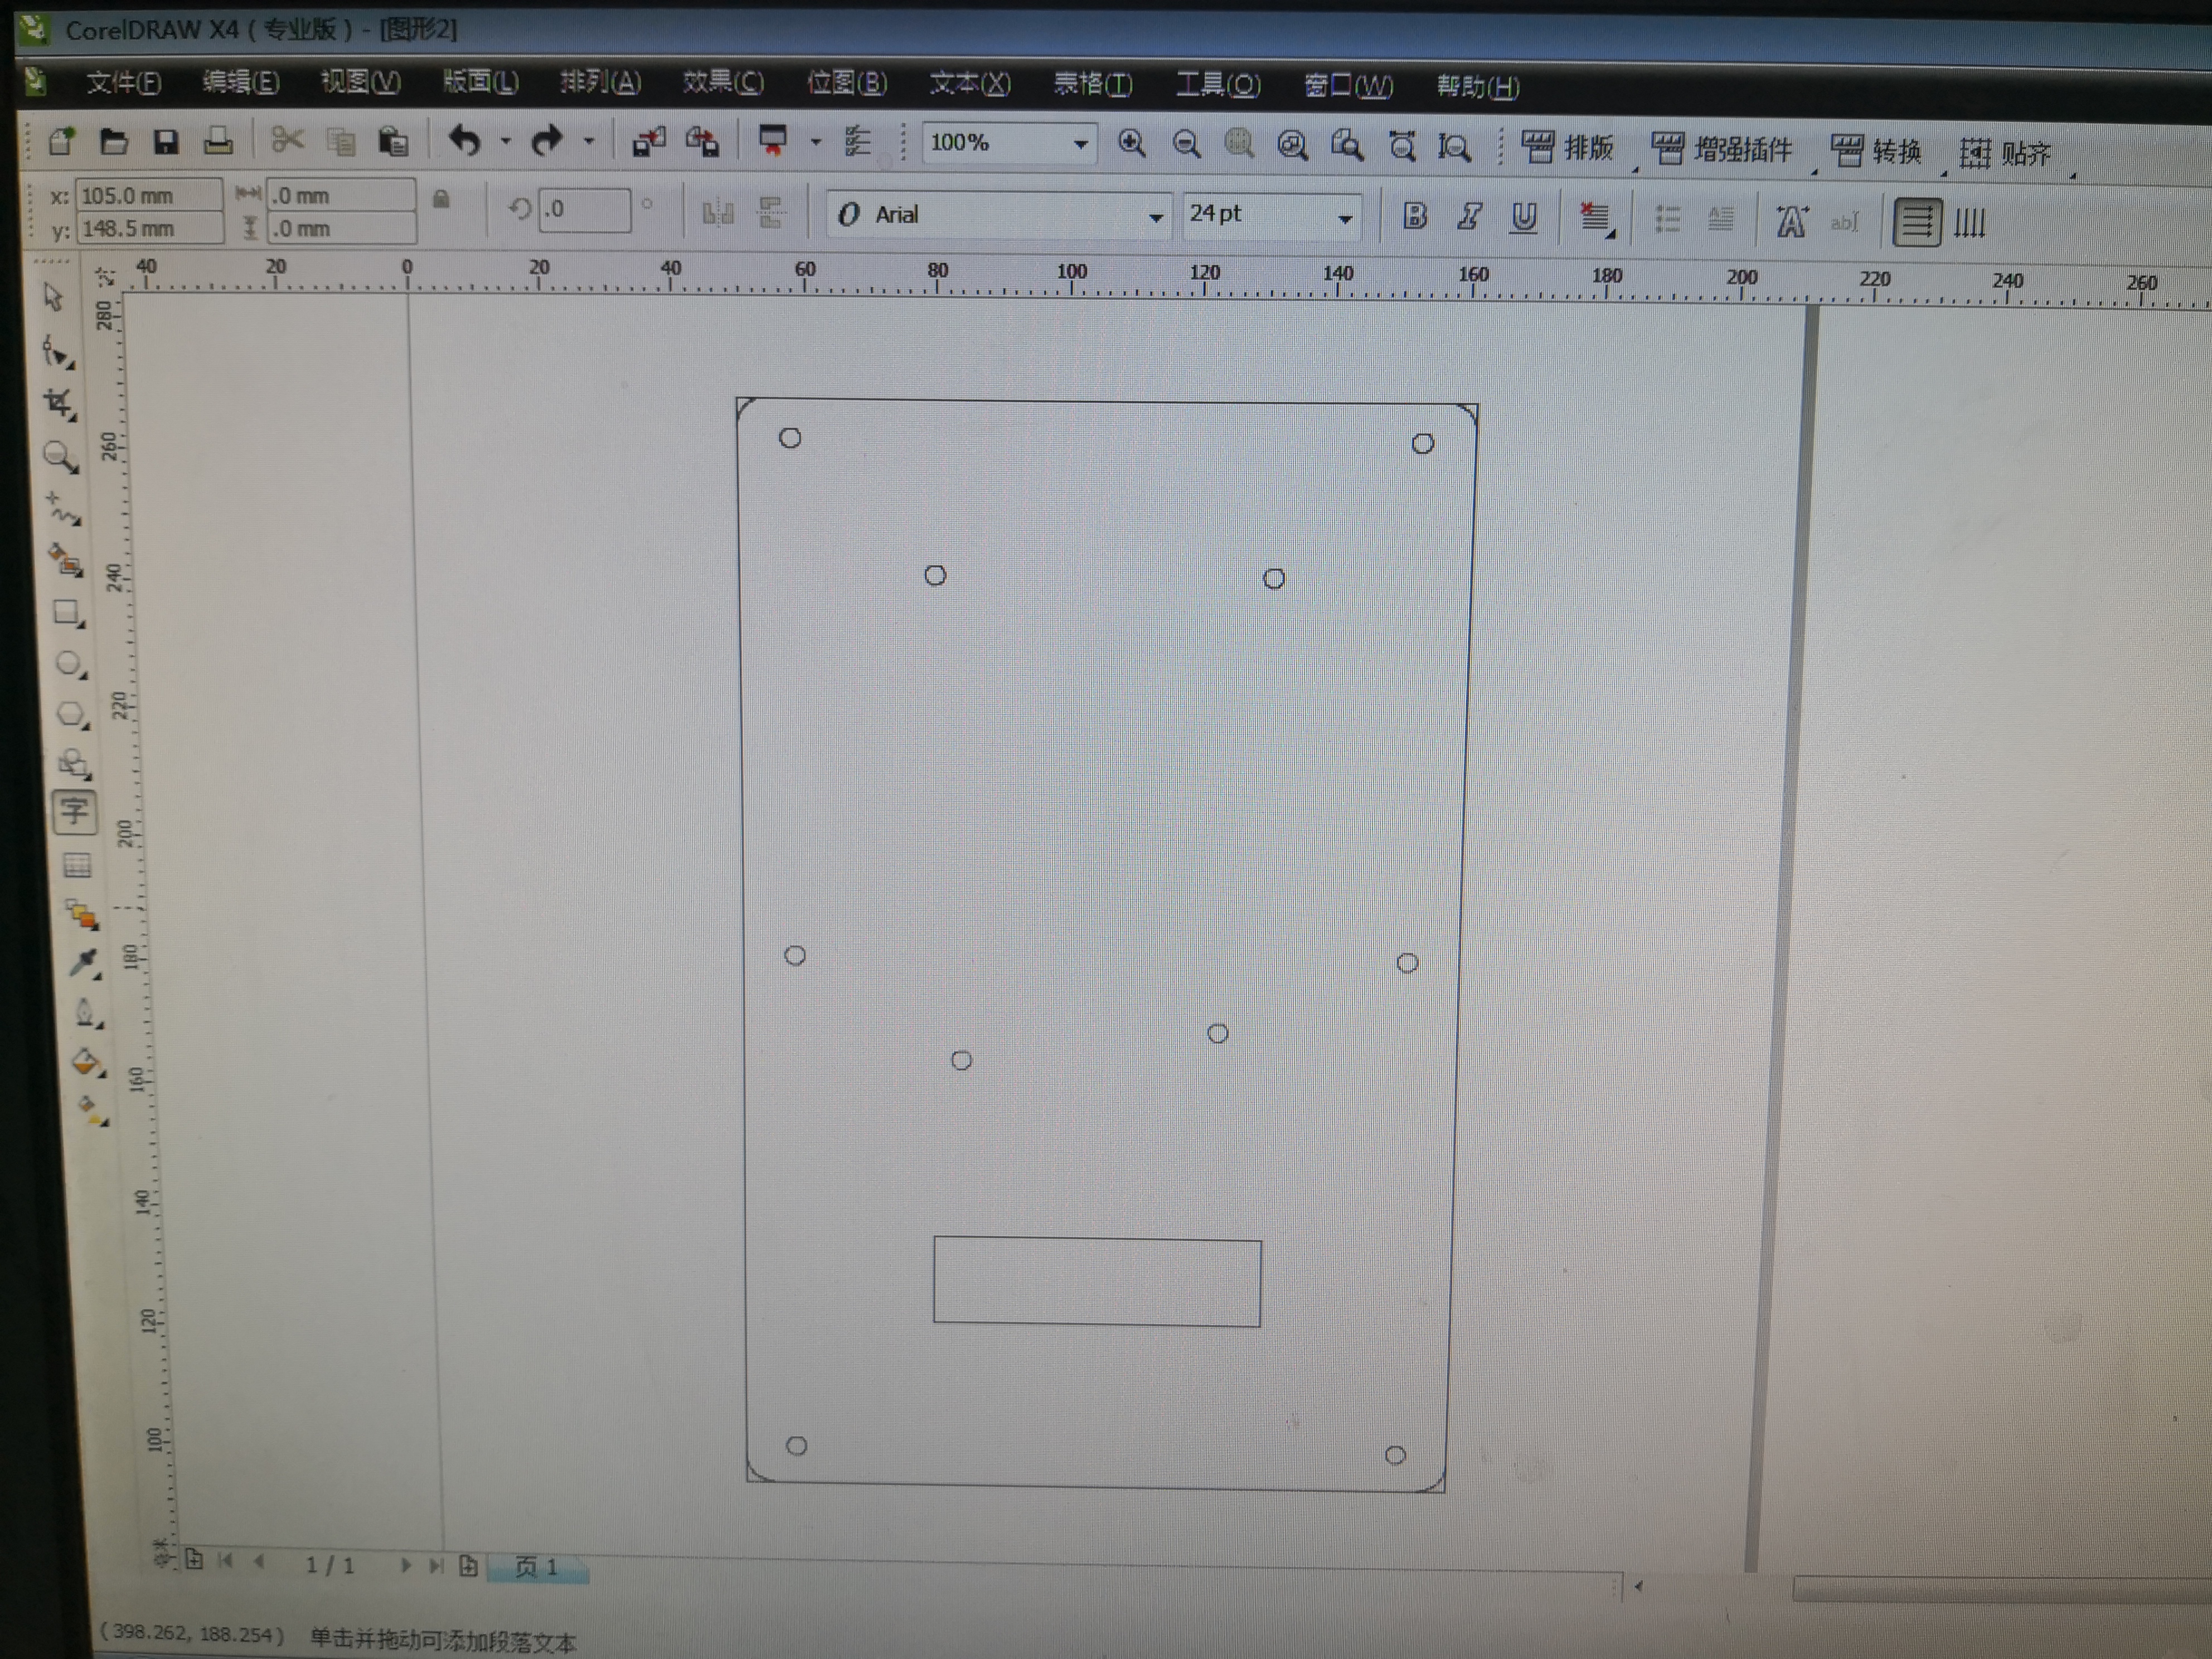Toggle bullet list formatting

click(x=1666, y=219)
